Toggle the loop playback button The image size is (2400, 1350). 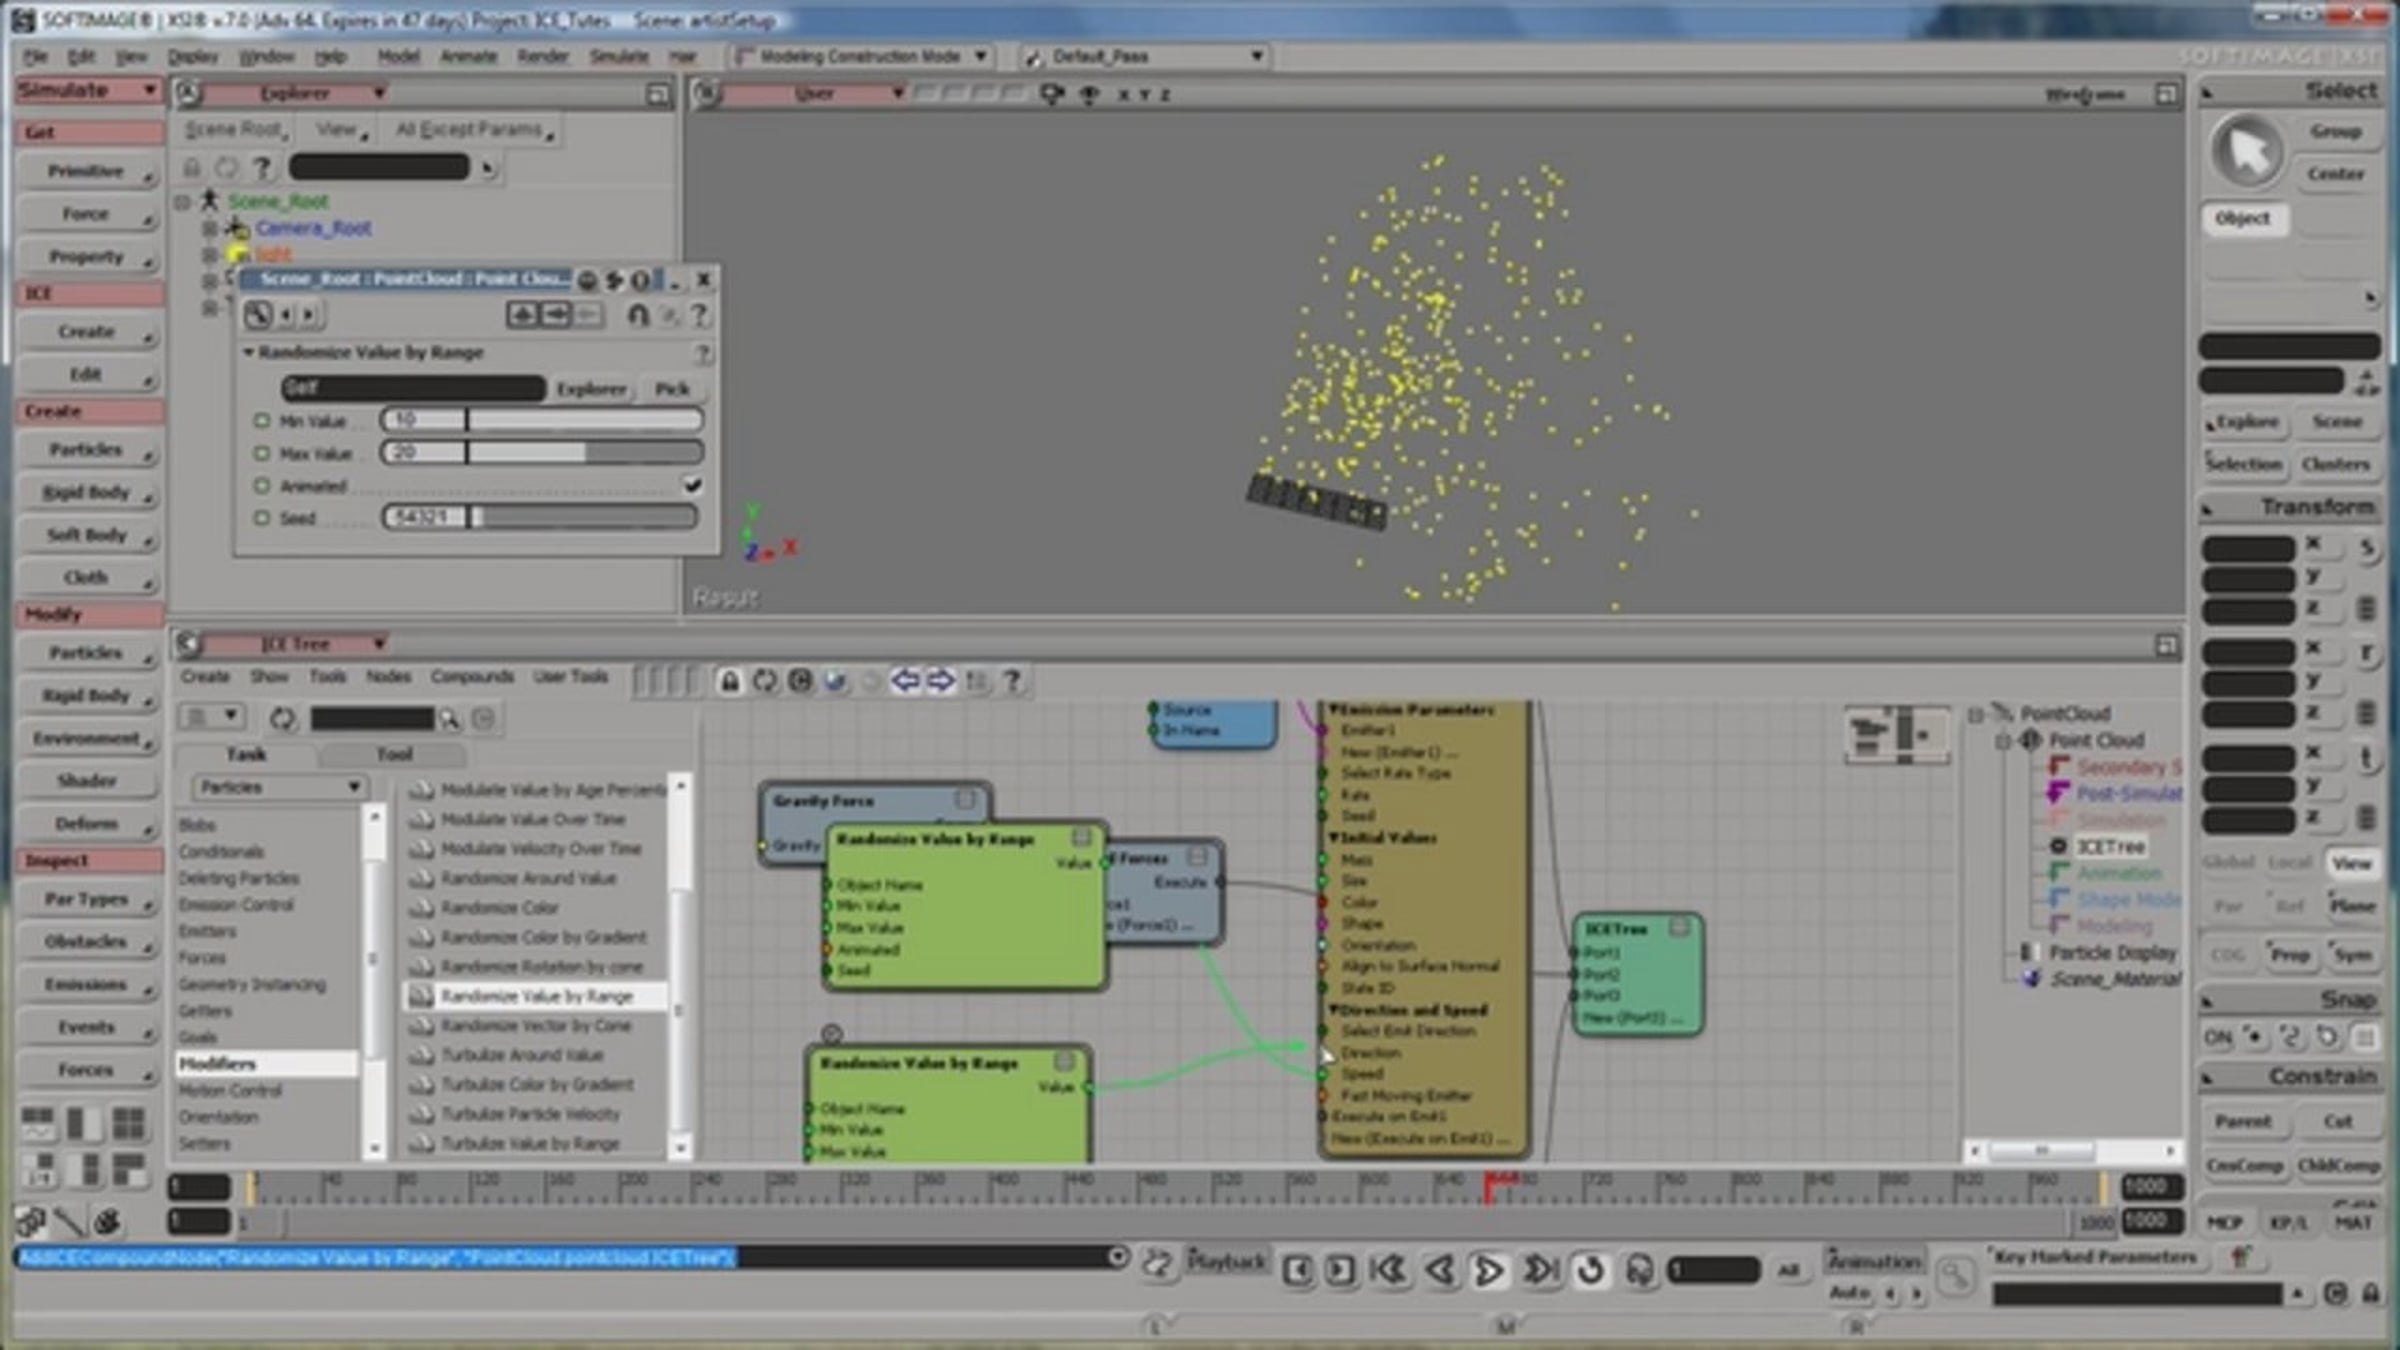point(1590,1270)
